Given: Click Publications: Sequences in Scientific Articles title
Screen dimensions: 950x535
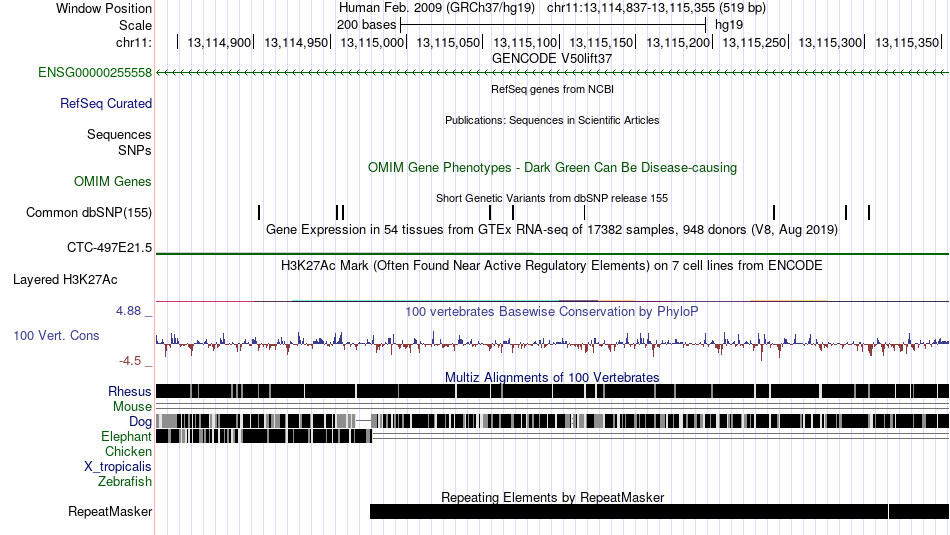Looking at the screenshot, I should tap(552, 120).
